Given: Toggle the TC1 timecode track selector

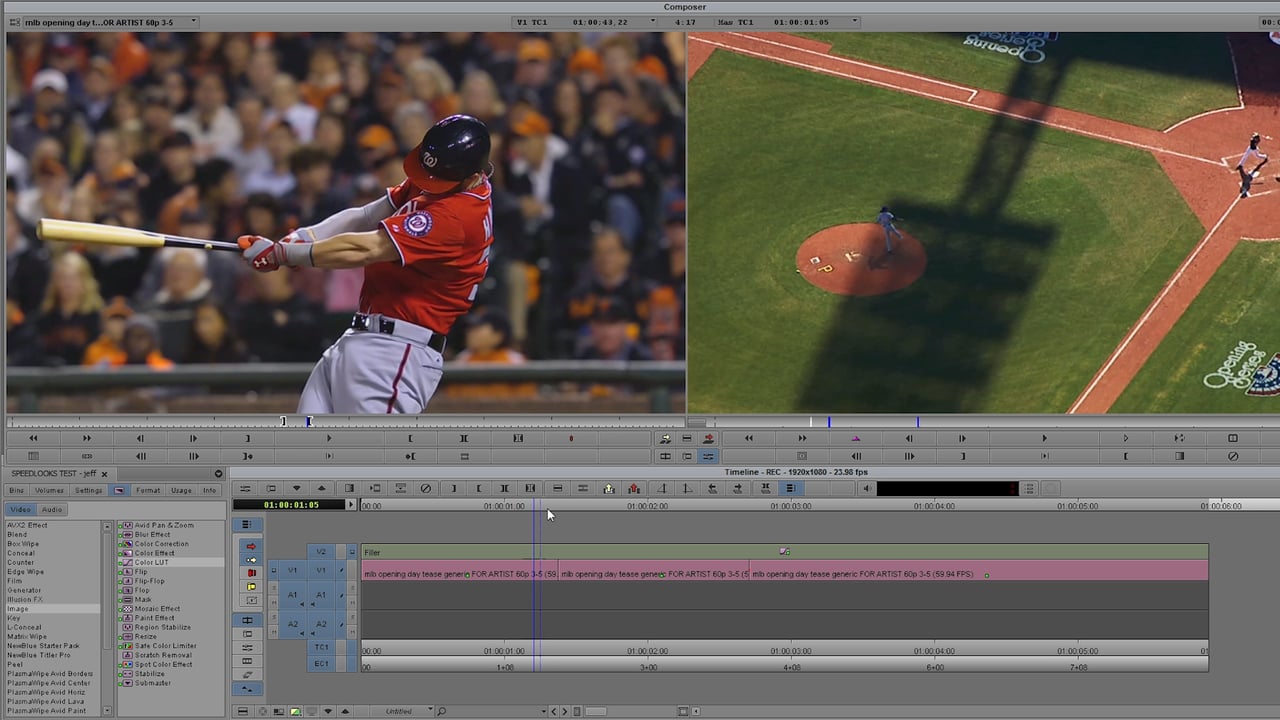Looking at the screenshot, I should coord(321,647).
